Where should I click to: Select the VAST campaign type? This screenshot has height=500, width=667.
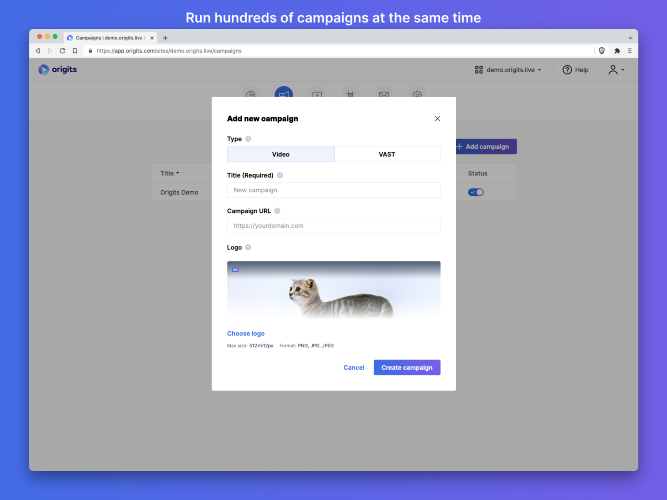coord(387,154)
